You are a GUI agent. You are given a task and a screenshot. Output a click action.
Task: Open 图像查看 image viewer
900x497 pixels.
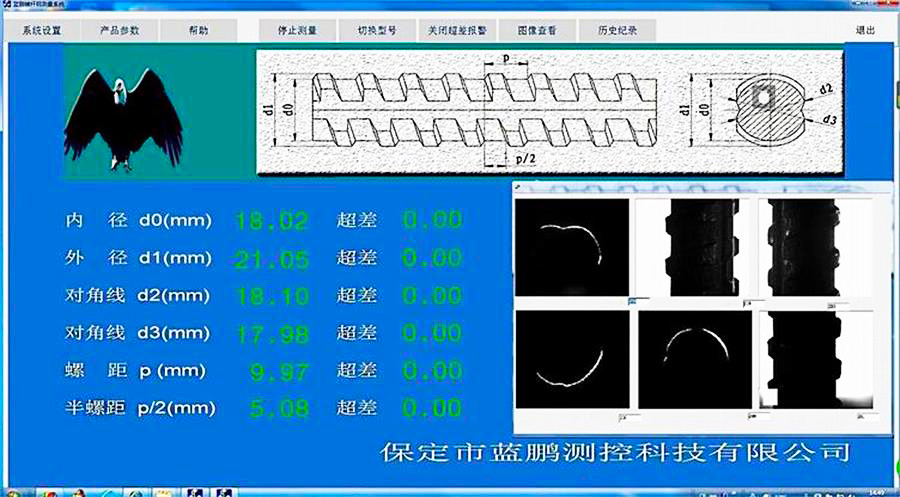535,30
